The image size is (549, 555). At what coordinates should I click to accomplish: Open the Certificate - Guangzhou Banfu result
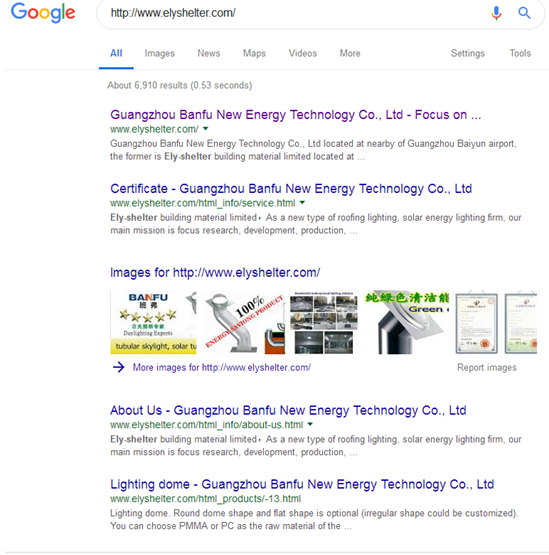coord(291,189)
